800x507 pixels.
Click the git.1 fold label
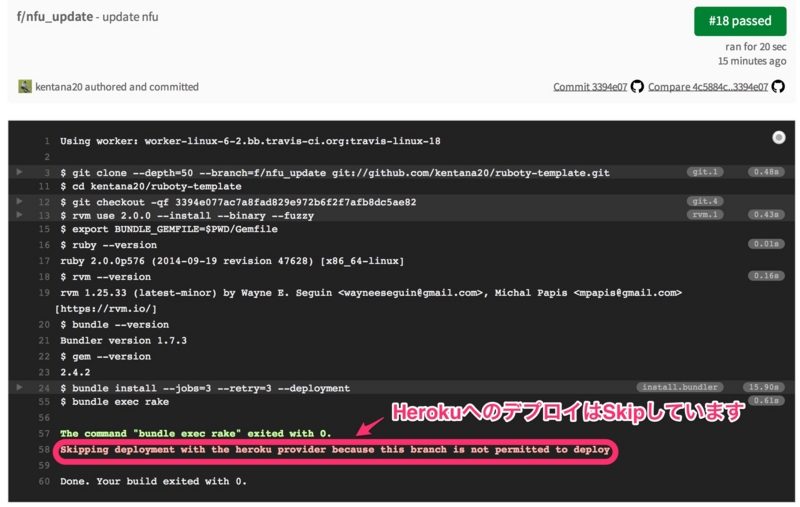tap(705, 172)
